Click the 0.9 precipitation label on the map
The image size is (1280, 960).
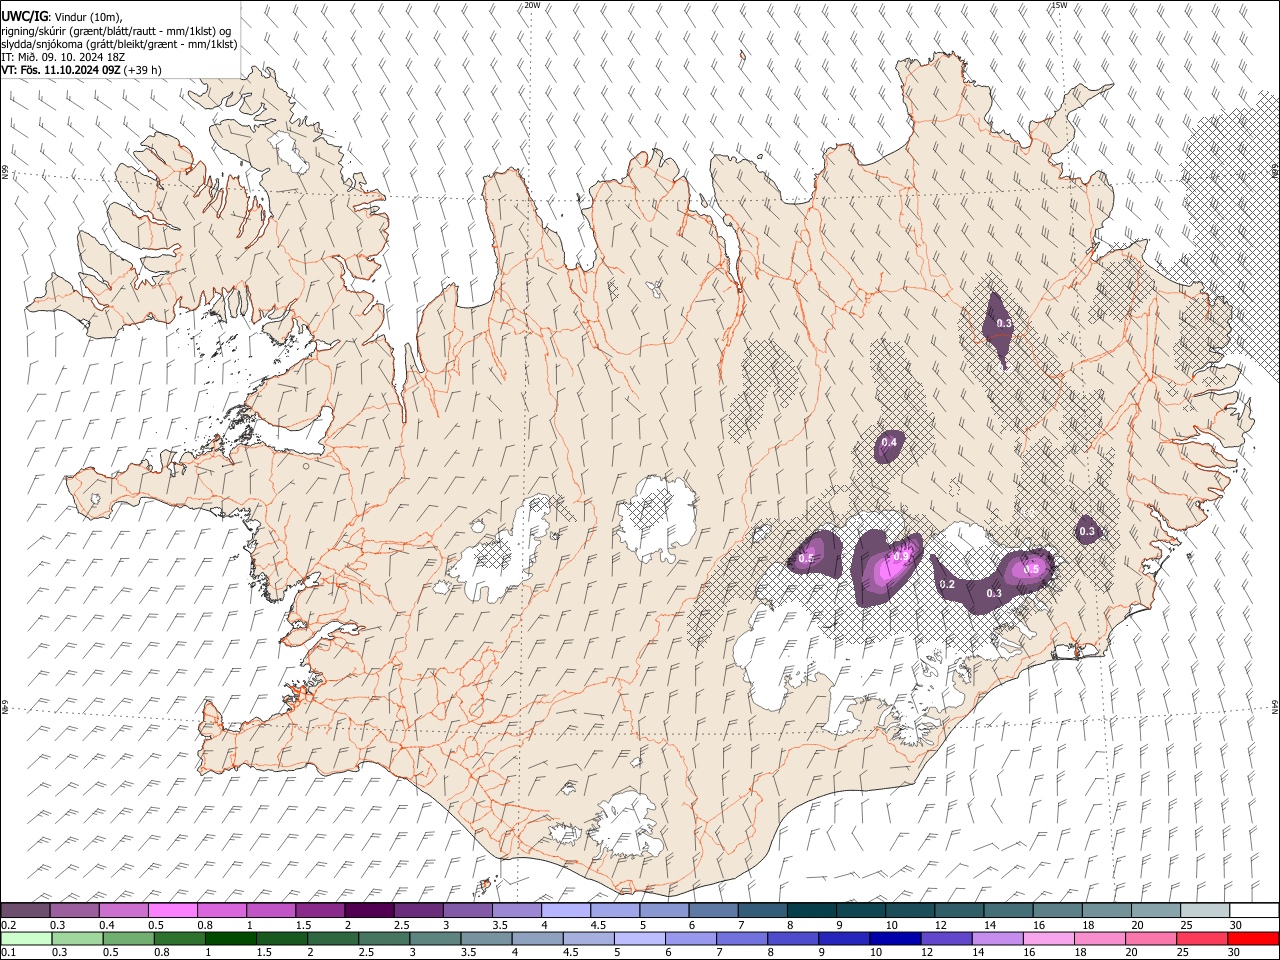(x=901, y=556)
